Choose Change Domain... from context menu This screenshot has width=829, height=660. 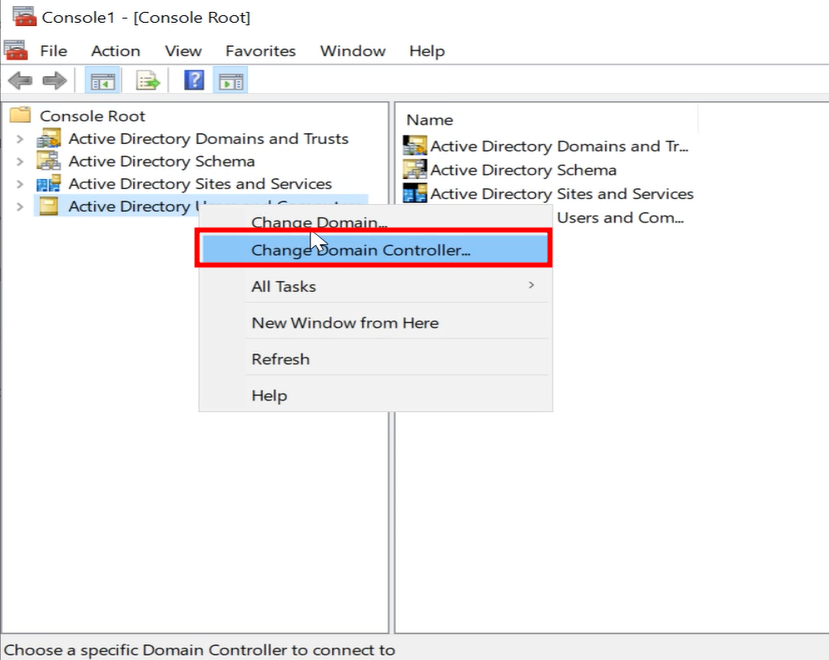click(x=375, y=221)
